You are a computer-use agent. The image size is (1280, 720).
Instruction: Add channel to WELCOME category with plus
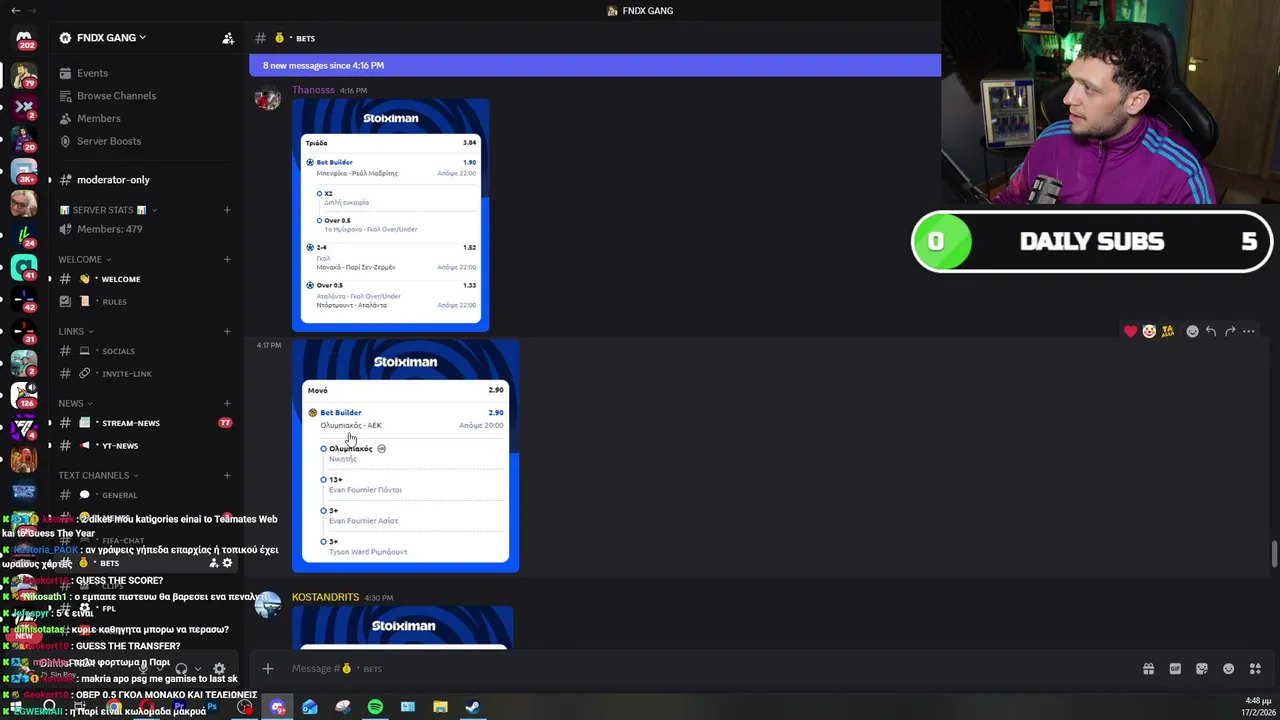227,259
